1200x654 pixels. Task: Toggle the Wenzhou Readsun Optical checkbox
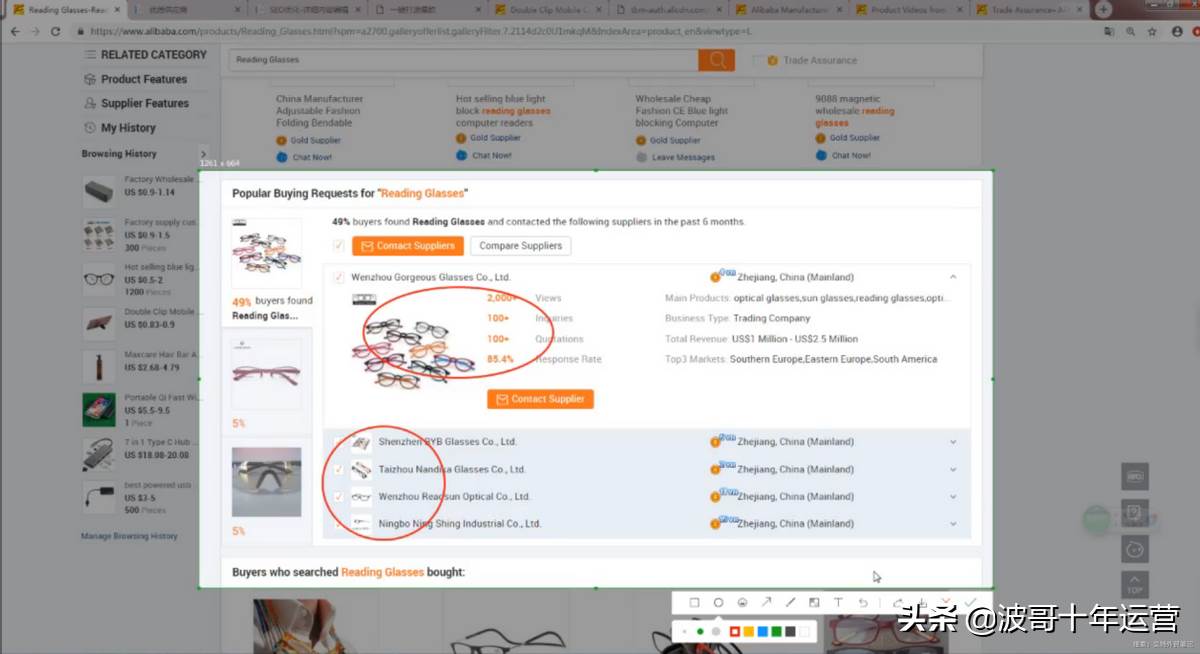(x=339, y=497)
